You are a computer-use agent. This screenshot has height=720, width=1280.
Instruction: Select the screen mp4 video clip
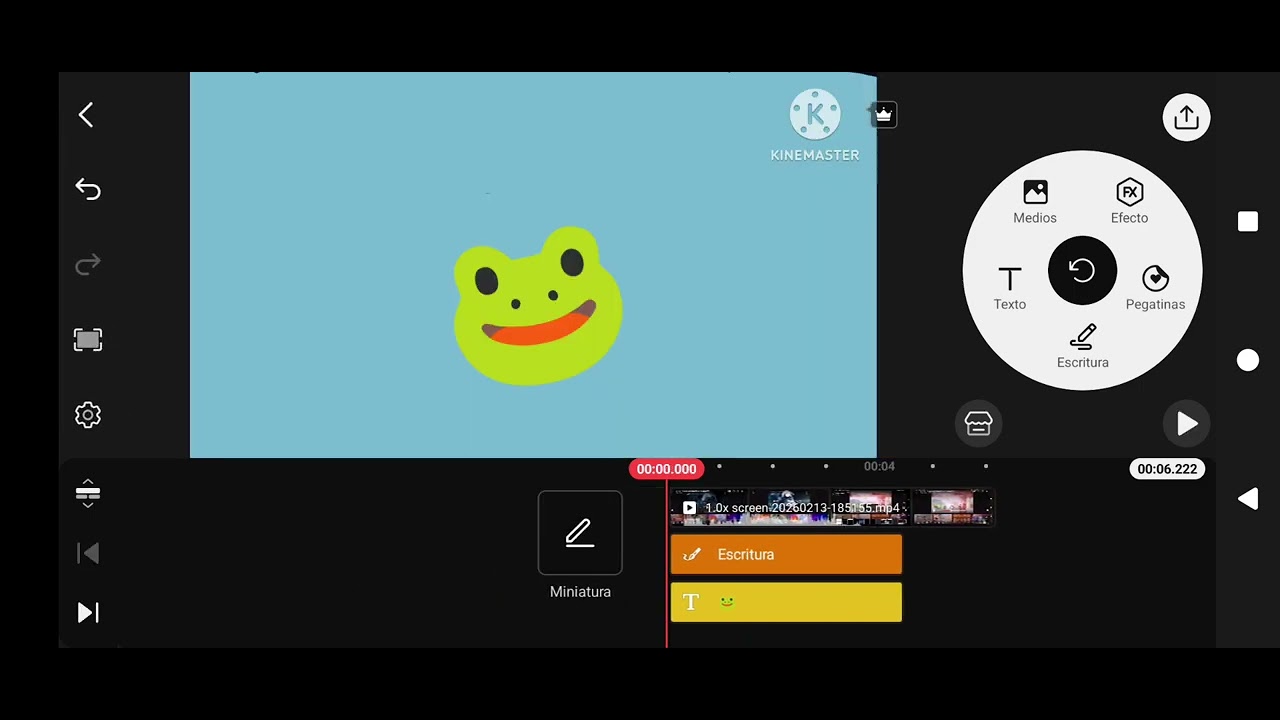click(832, 508)
